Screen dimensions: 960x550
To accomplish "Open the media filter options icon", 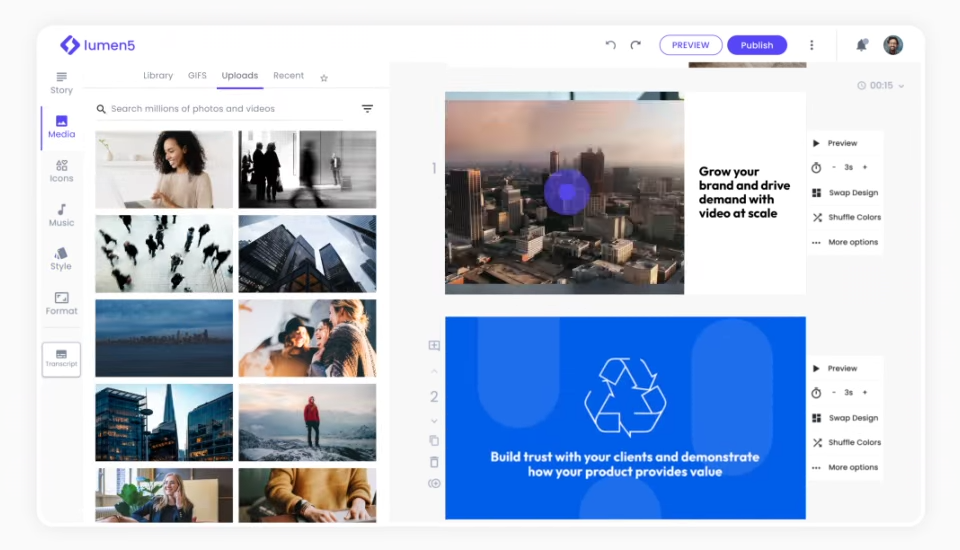I will pos(367,108).
